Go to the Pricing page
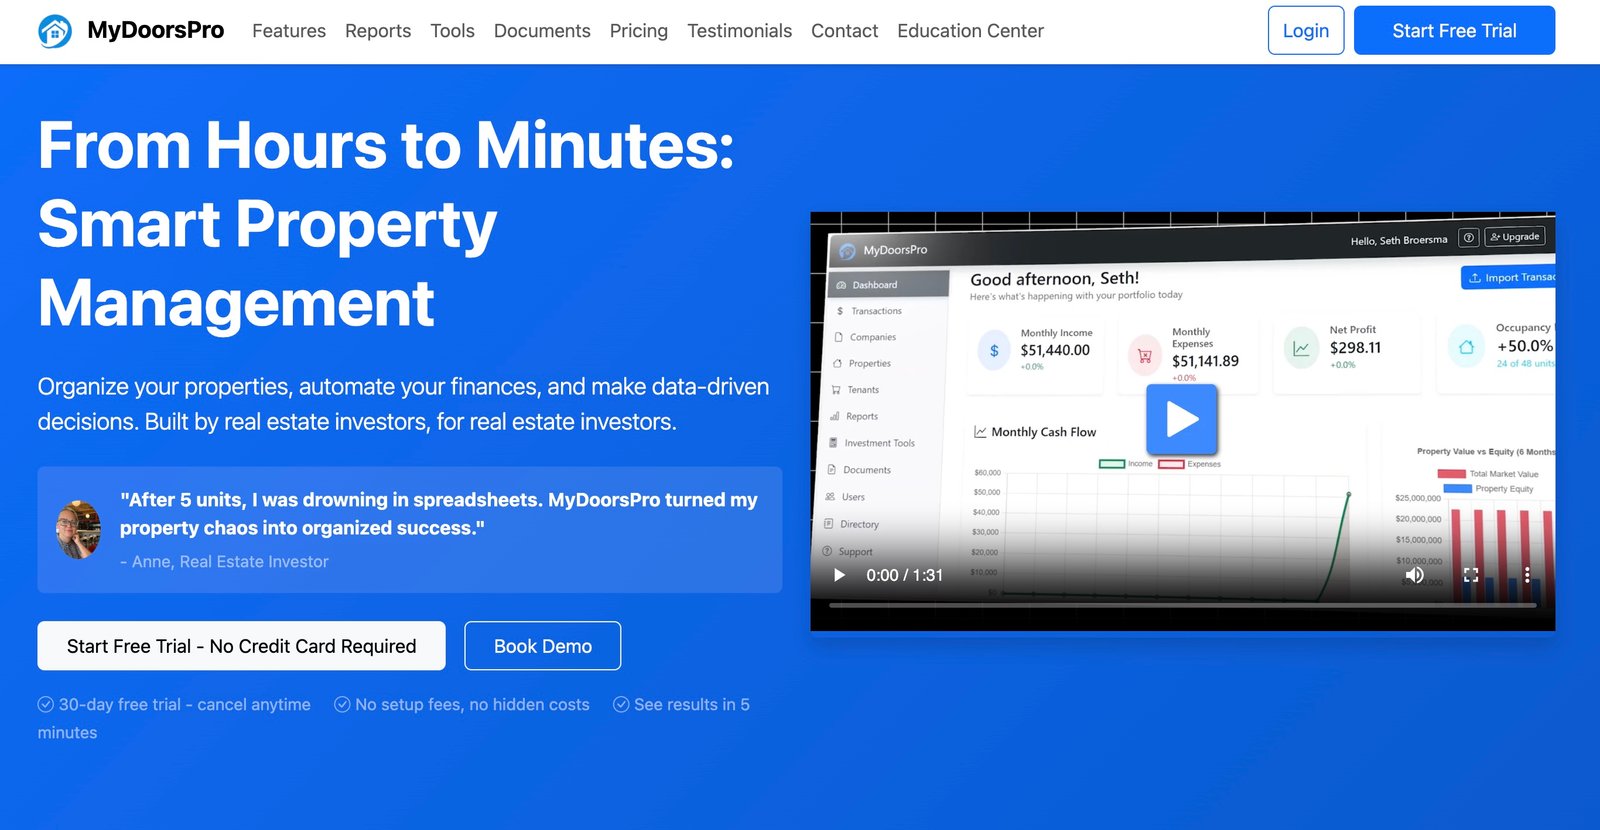1600x830 pixels. pyautogui.click(x=638, y=31)
